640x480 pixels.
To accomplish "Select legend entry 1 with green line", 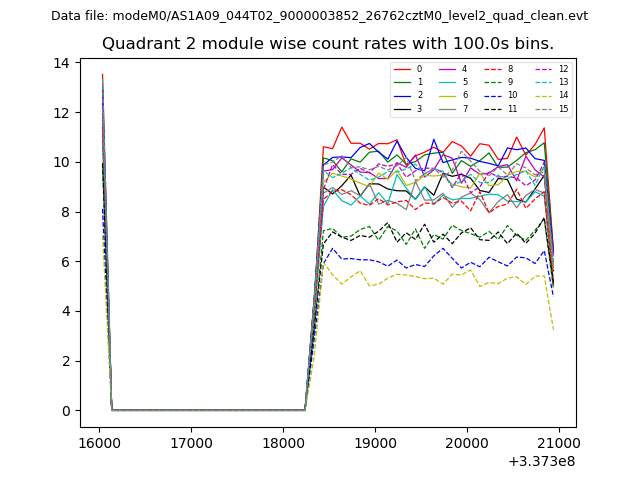I will [408, 82].
